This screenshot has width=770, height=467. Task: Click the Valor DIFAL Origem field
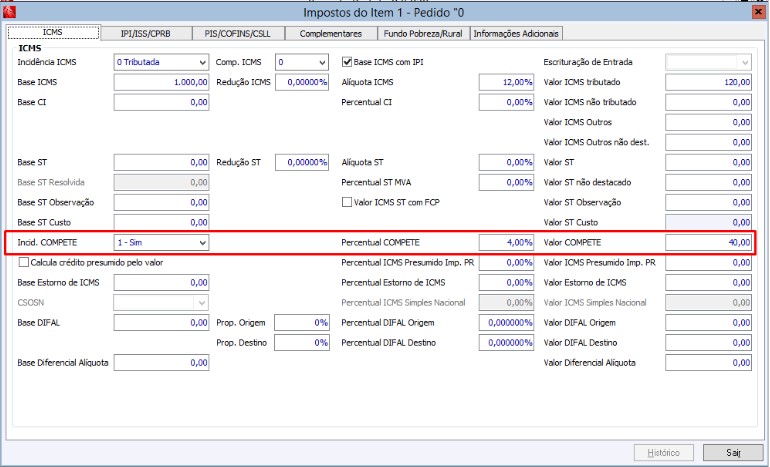coord(708,323)
